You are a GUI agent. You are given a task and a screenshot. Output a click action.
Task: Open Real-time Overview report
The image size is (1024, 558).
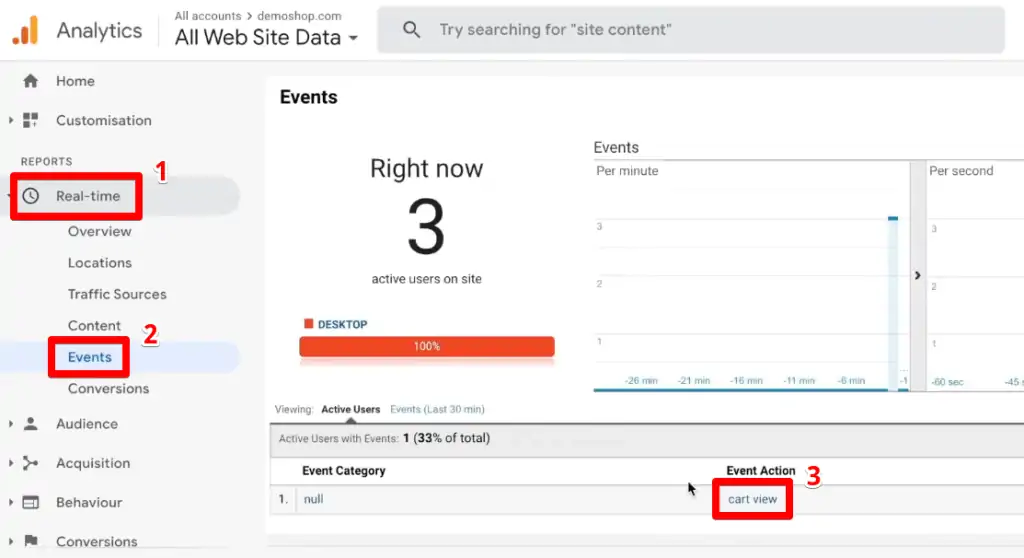(x=99, y=231)
